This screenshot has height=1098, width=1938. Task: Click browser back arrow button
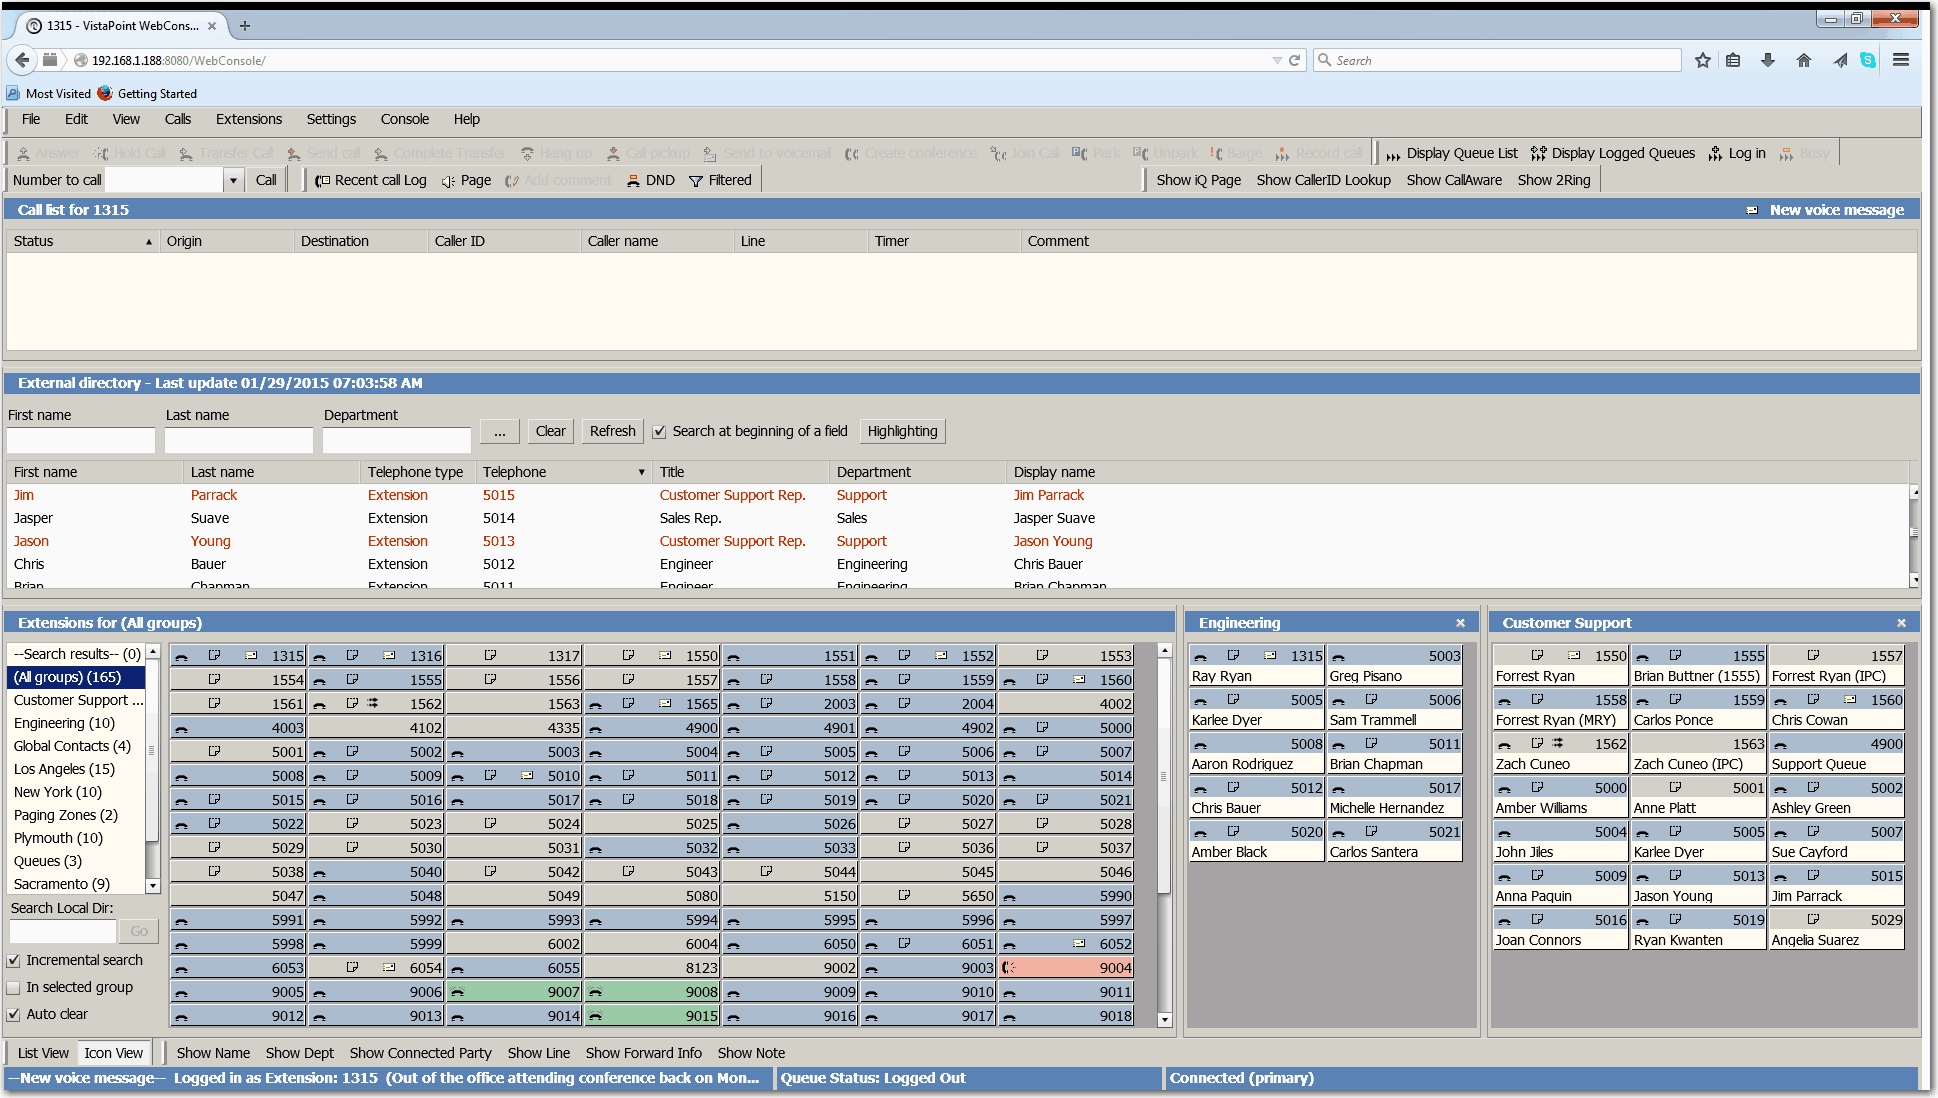coord(22,60)
